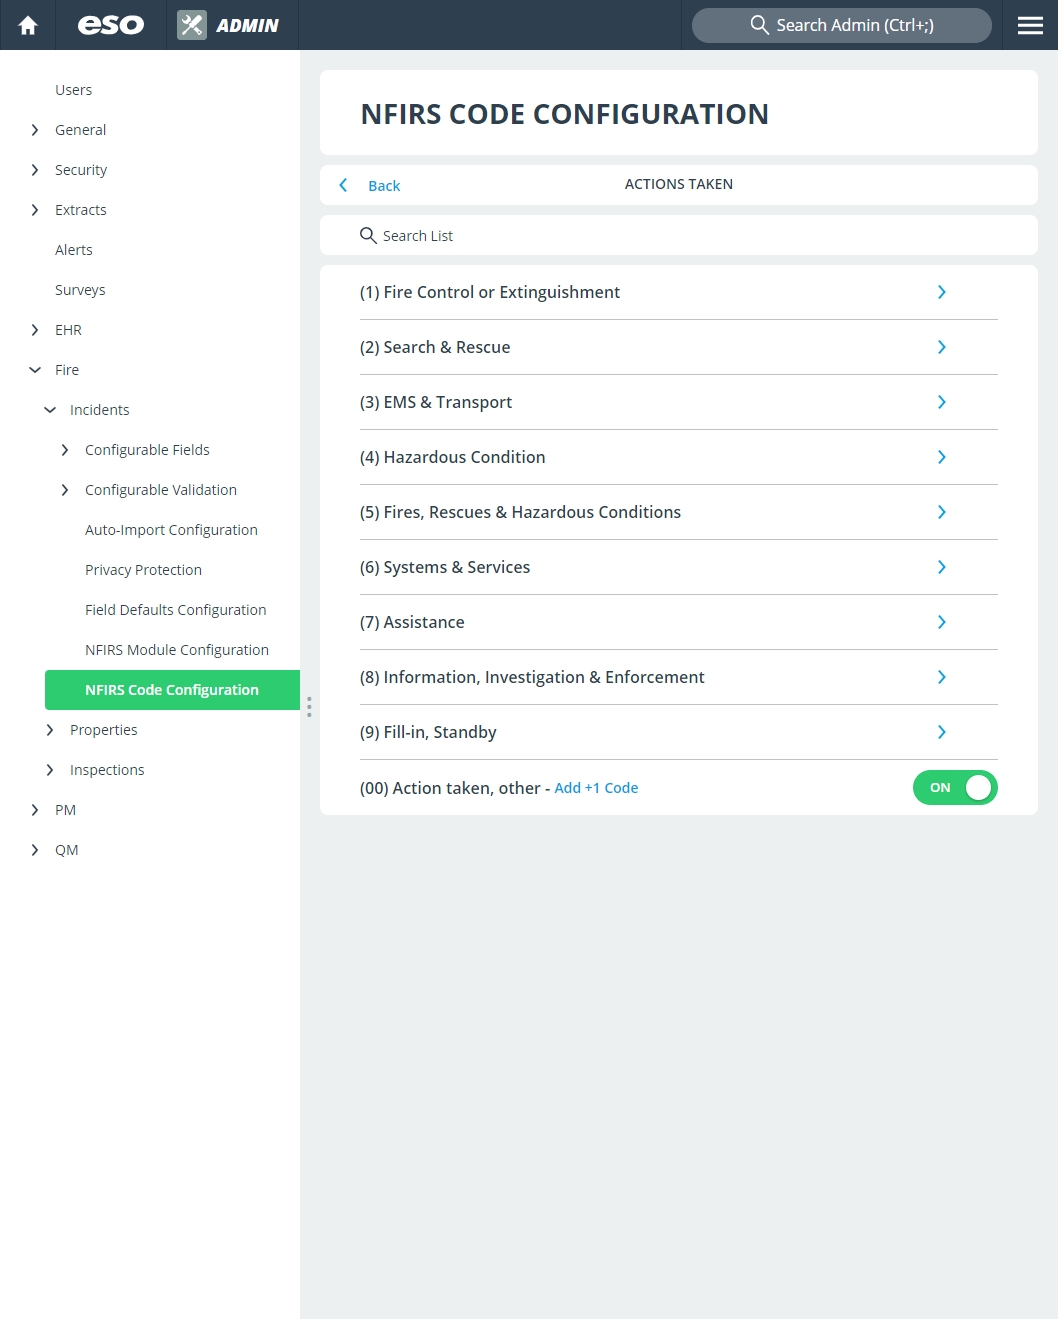Toggle off Action taken, other switch
This screenshot has height=1319, width=1058.
[x=955, y=787]
